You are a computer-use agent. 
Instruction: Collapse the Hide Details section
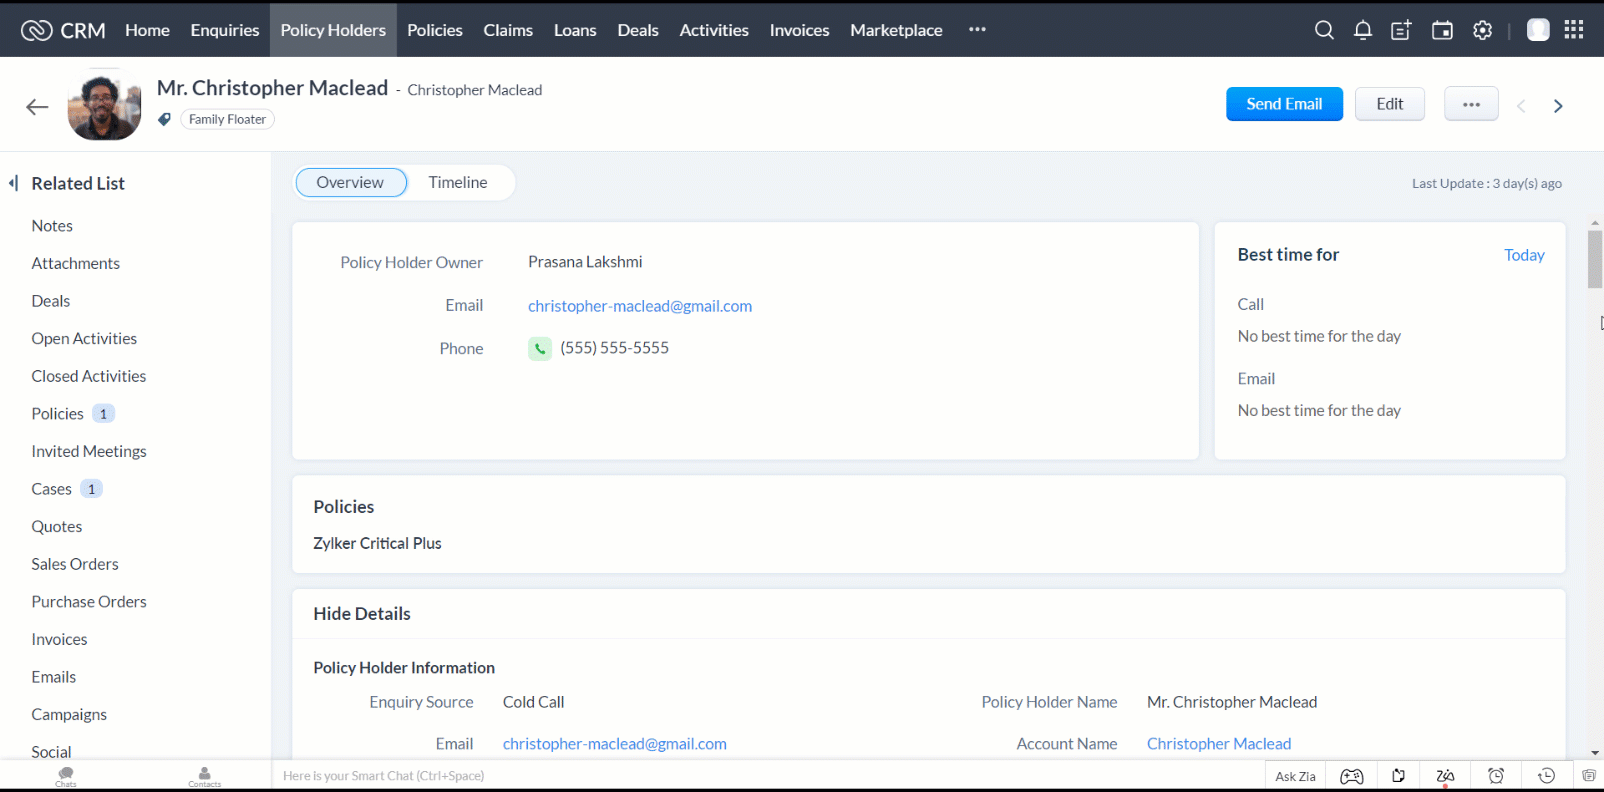click(x=362, y=614)
